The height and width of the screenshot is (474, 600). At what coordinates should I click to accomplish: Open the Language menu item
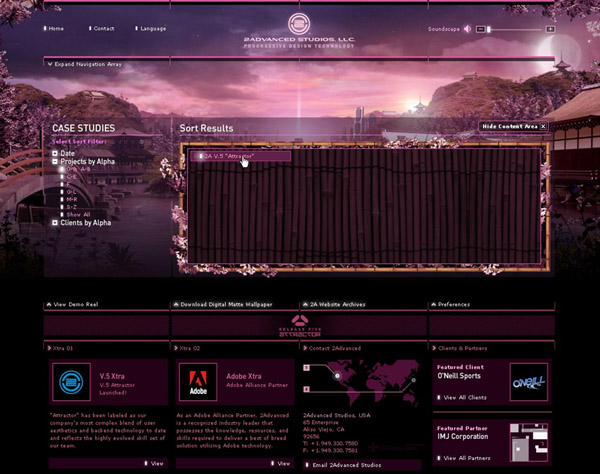click(151, 28)
